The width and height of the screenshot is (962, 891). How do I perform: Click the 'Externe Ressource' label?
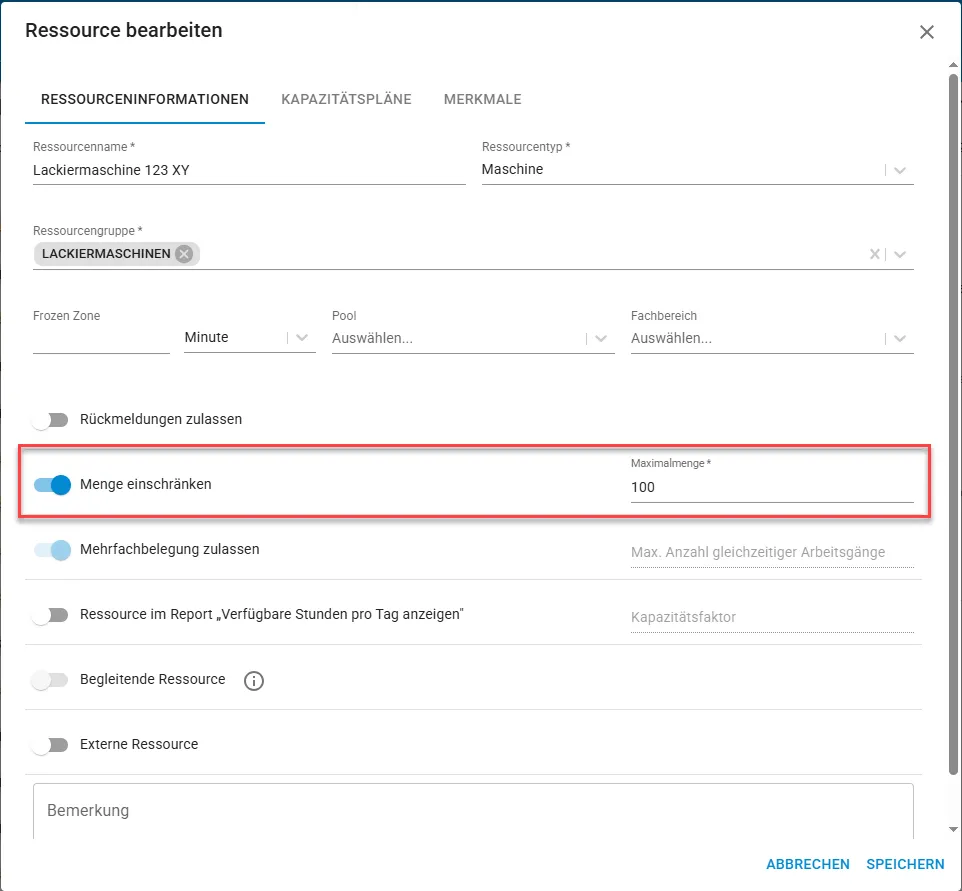[139, 744]
